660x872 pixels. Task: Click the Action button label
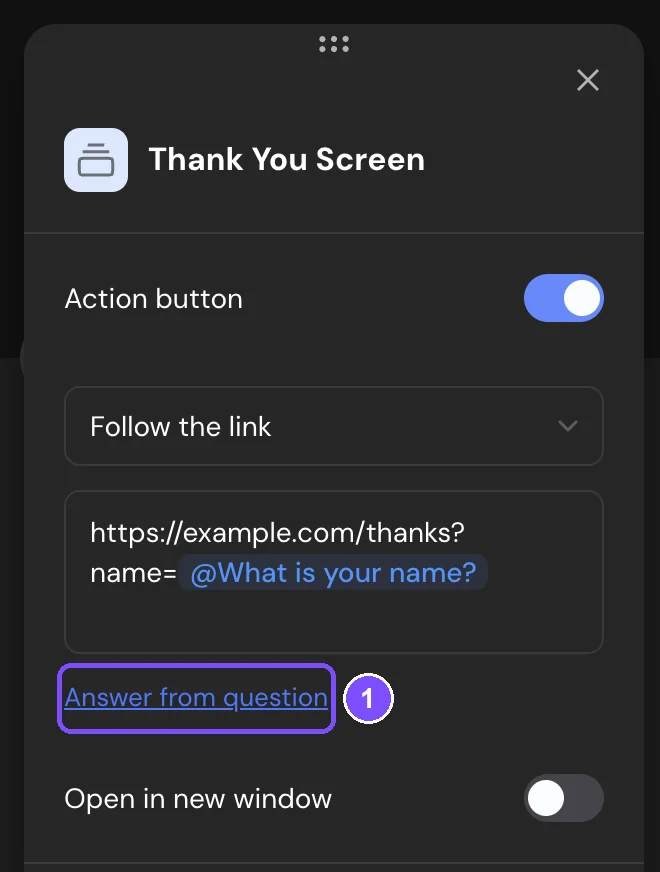153,299
